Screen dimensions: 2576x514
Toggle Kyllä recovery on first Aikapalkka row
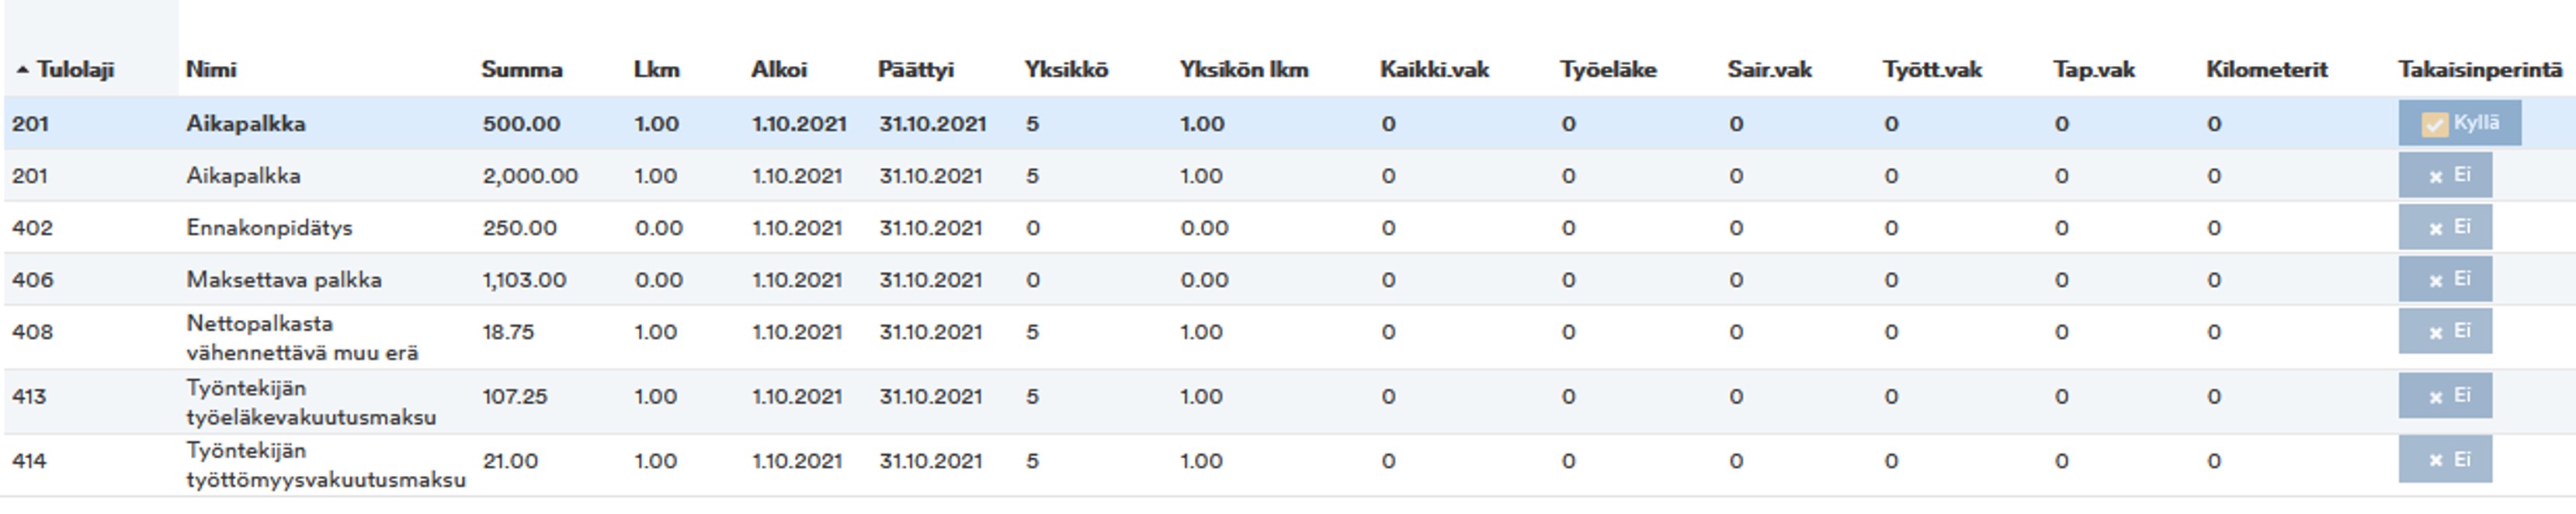[x=2459, y=123]
